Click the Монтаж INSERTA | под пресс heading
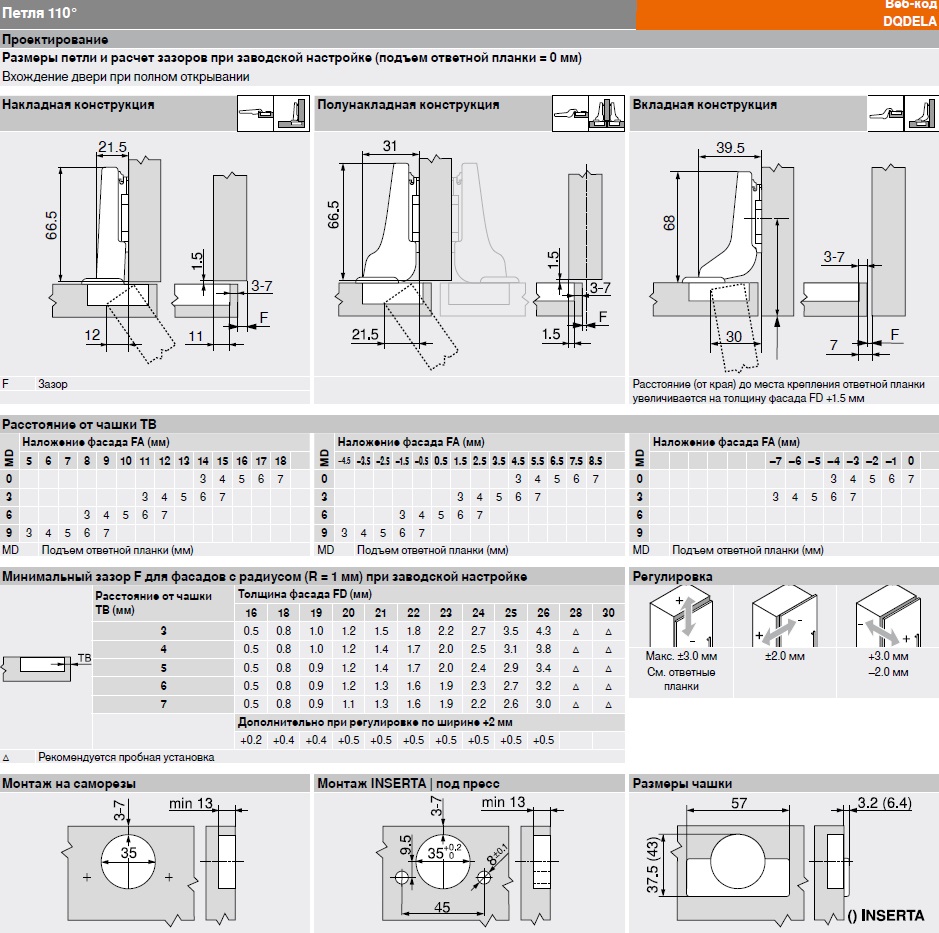The image size is (939, 933). click(x=407, y=783)
